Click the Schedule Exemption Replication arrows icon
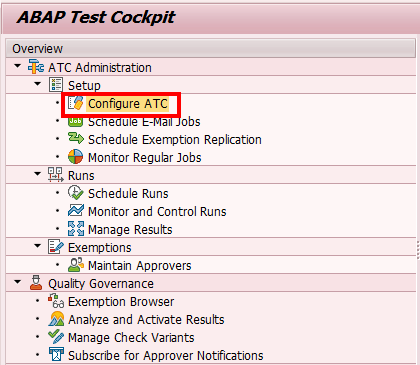Viewport: 420px width, 365px height. tap(76, 138)
